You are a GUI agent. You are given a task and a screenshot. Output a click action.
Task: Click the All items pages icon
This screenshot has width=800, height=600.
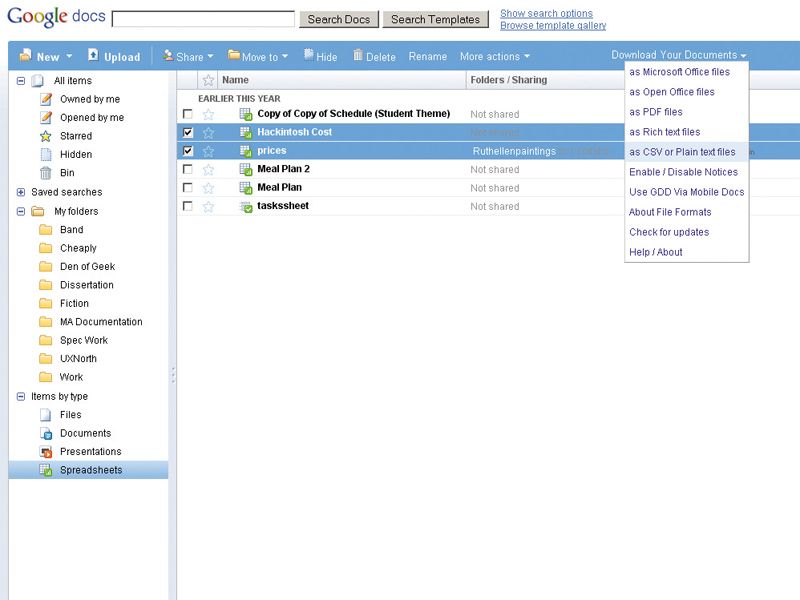click(37, 81)
